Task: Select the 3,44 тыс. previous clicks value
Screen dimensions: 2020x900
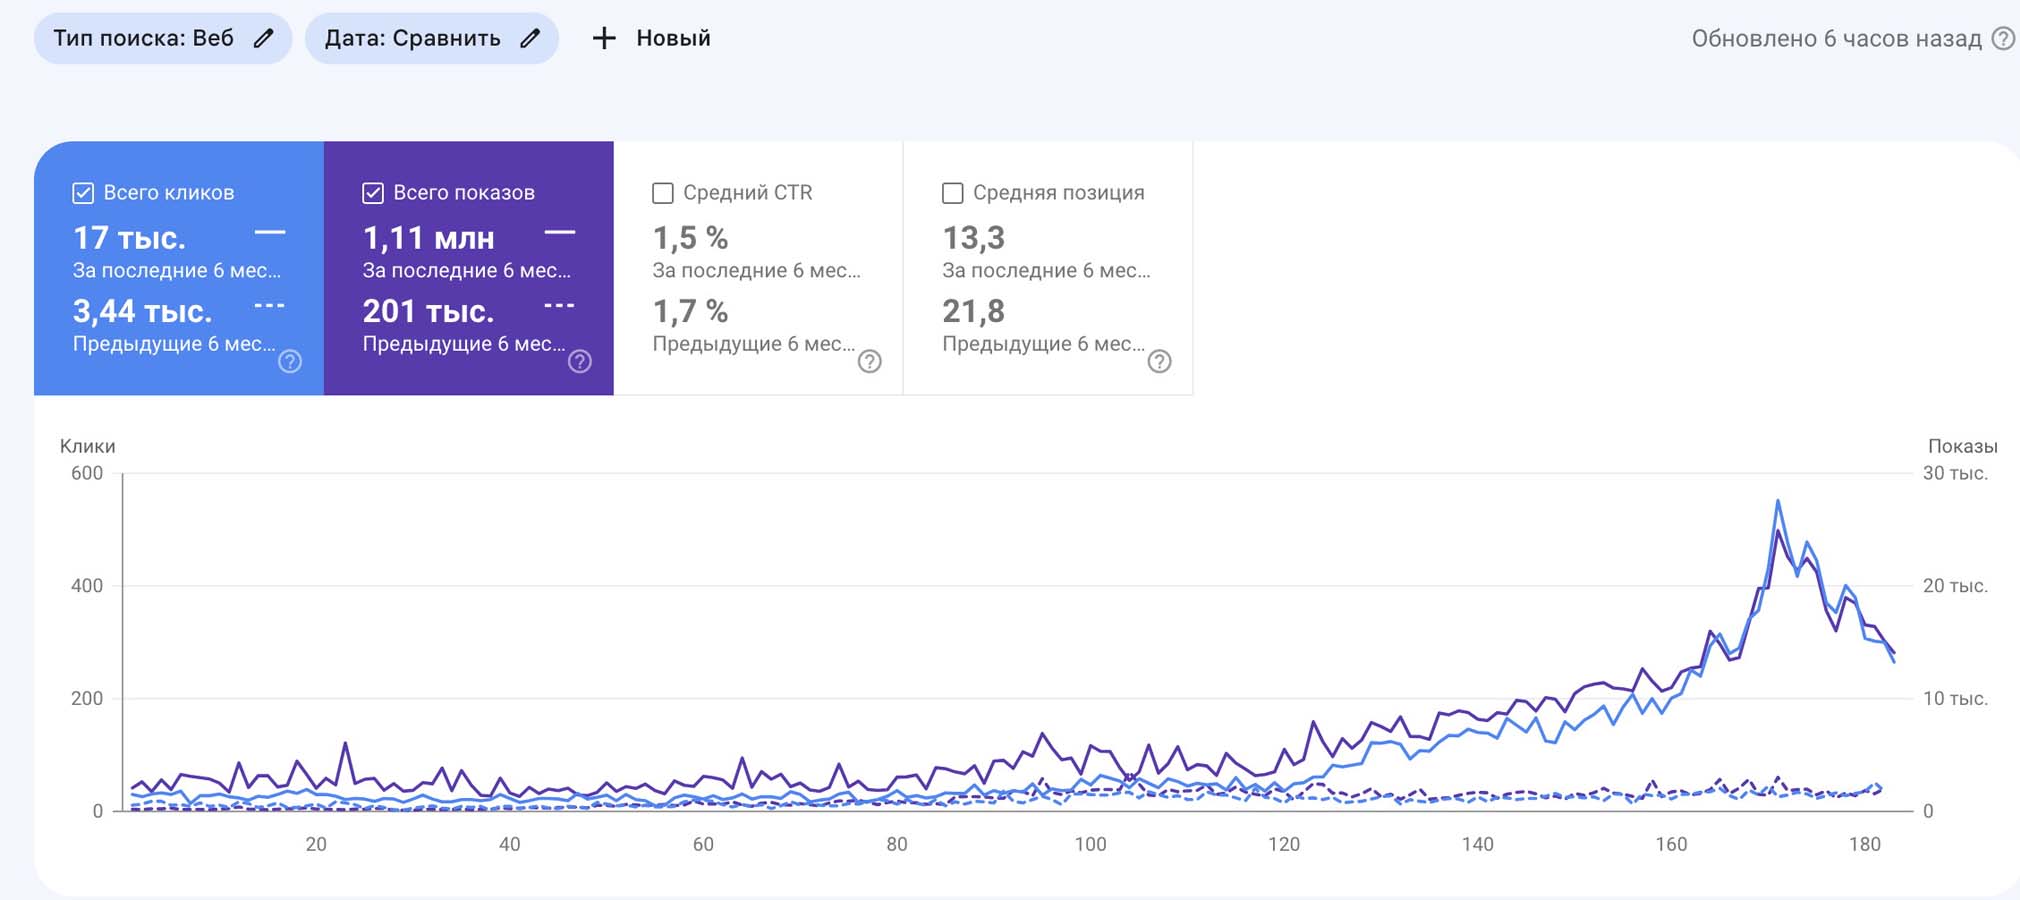Action: tap(142, 311)
